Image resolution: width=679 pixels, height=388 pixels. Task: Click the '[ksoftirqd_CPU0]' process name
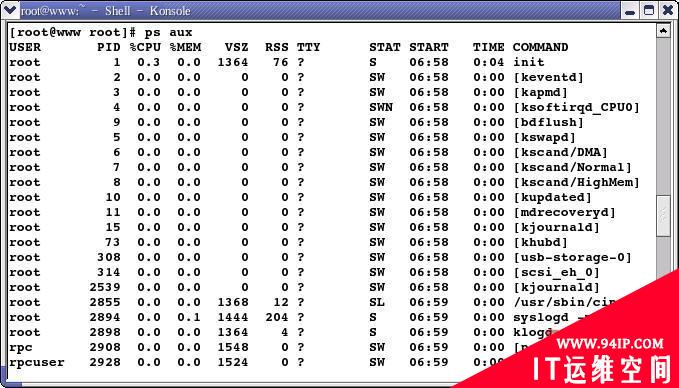tap(576, 107)
